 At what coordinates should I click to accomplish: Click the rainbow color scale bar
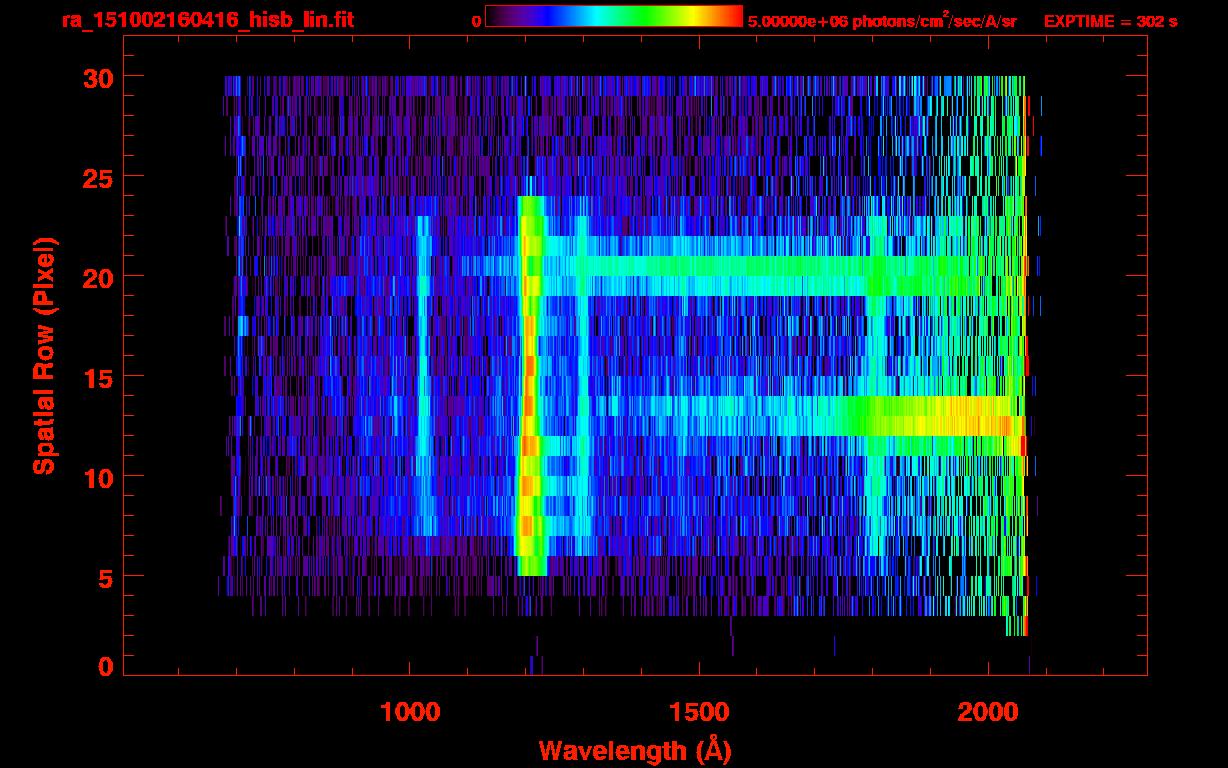[x=613, y=16]
